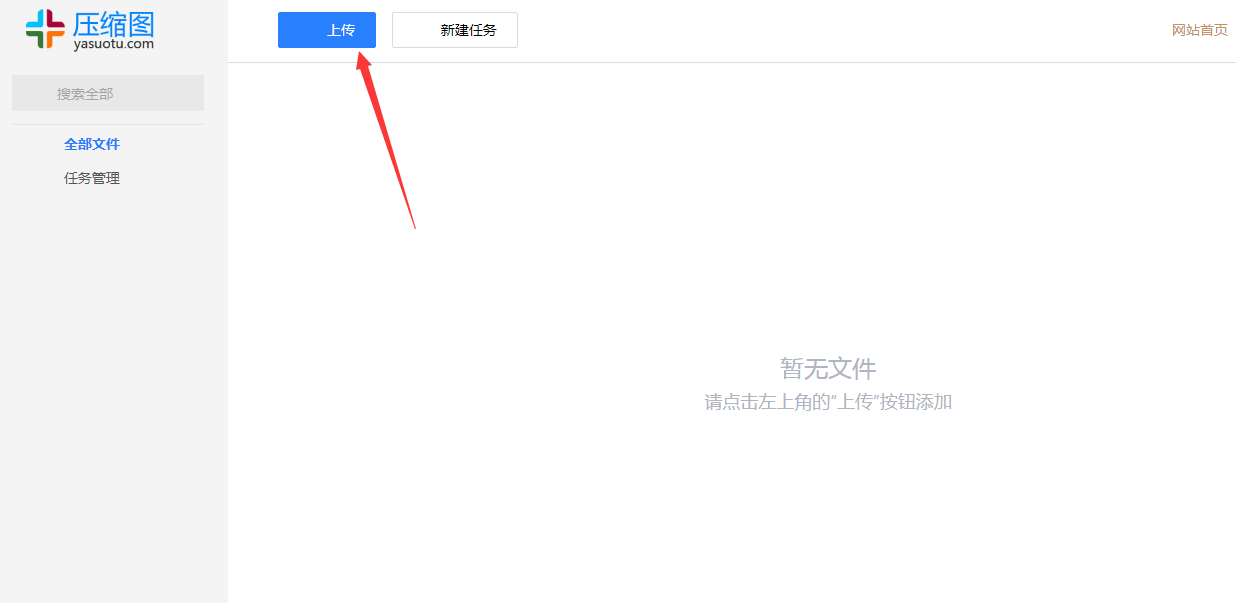Click the 搜索全部 search field
Screen dimensions: 1236x603
108,93
